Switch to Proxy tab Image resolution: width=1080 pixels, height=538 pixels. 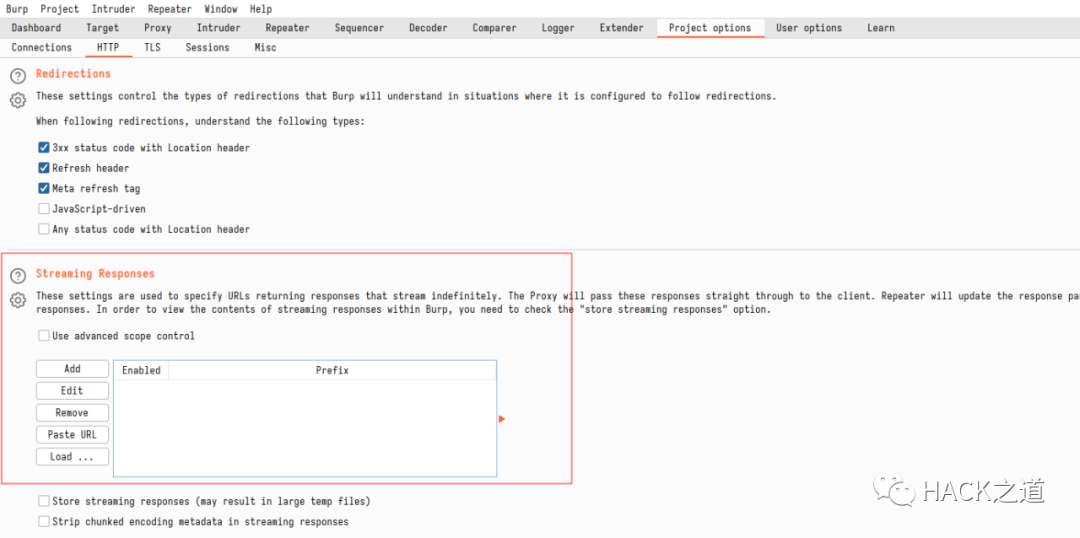[x=158, y=28]
